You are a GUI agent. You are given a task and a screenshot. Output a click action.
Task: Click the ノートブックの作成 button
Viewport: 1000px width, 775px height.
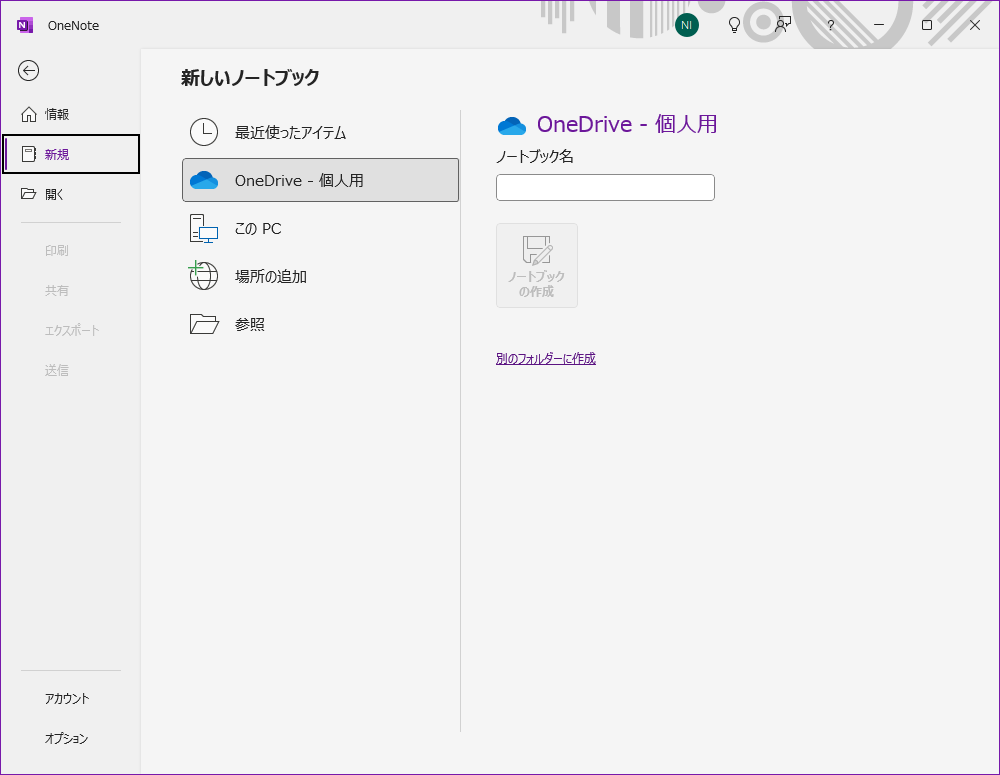tap(537, 265)
